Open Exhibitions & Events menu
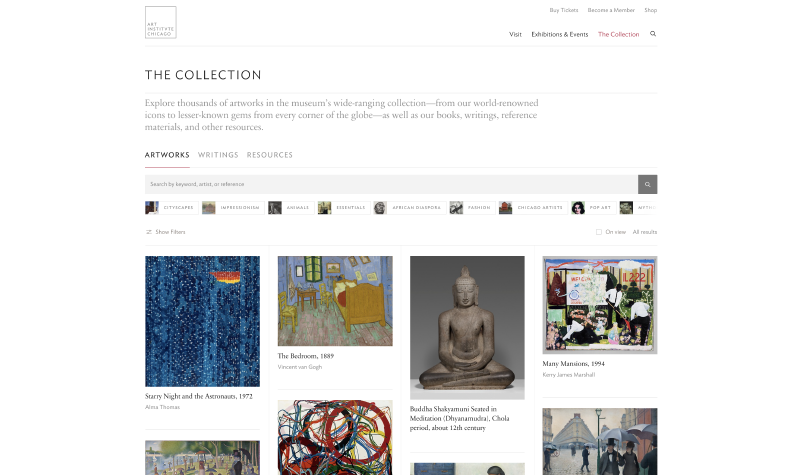Image resolution: width=800 pixels, height=475 pixels. pyautogui.click(x=560, y=34)
